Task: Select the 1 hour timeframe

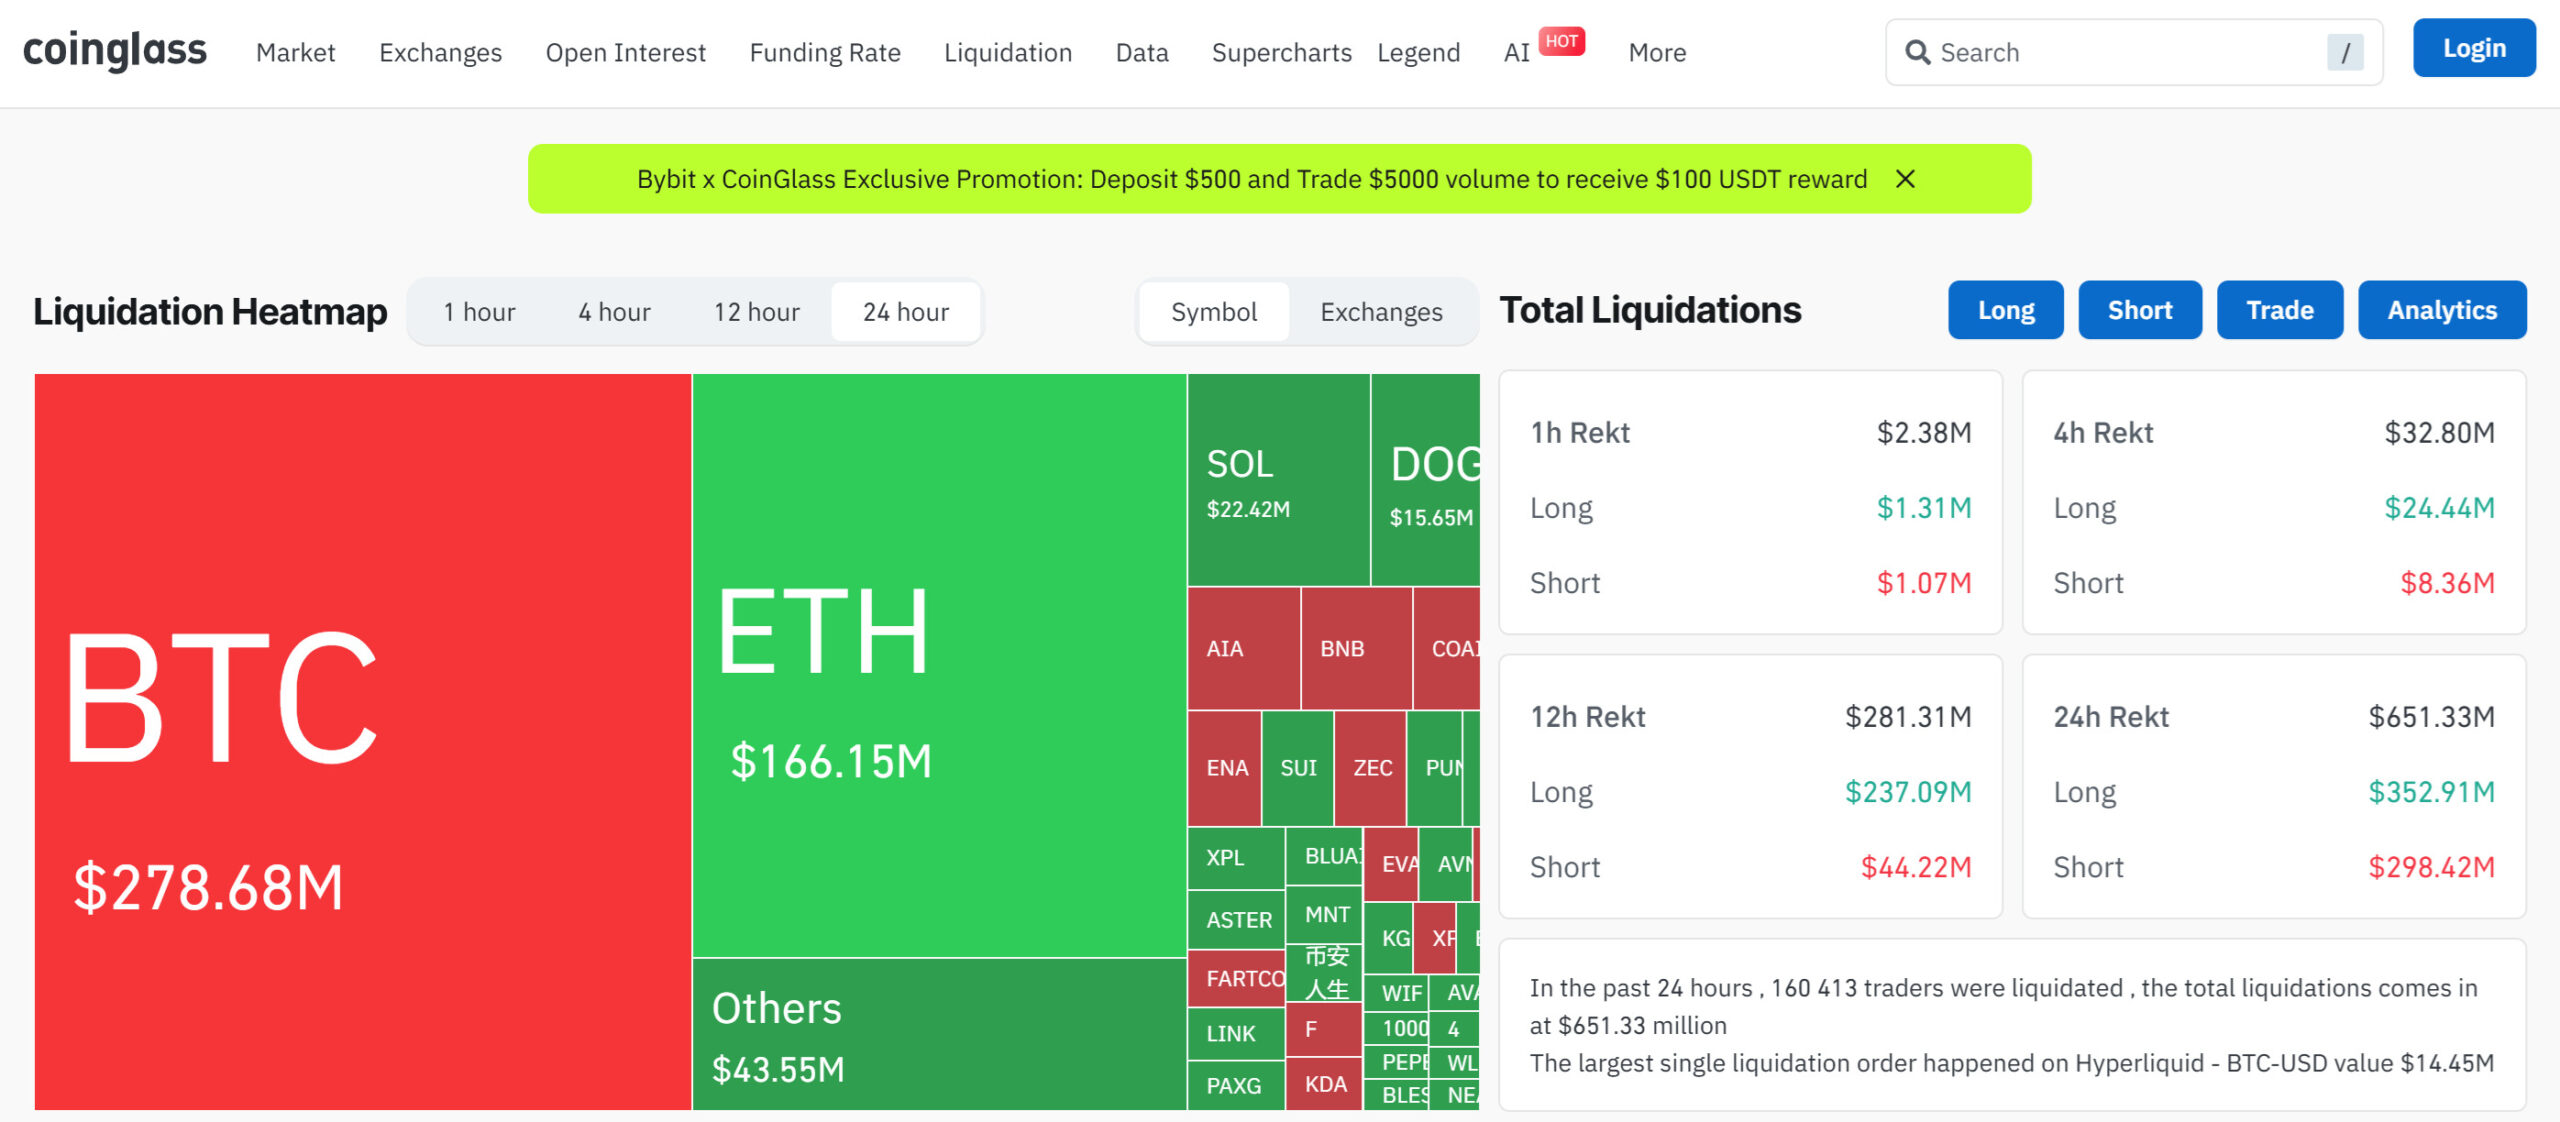Action: pyautogui.click(x=479, y=312)
